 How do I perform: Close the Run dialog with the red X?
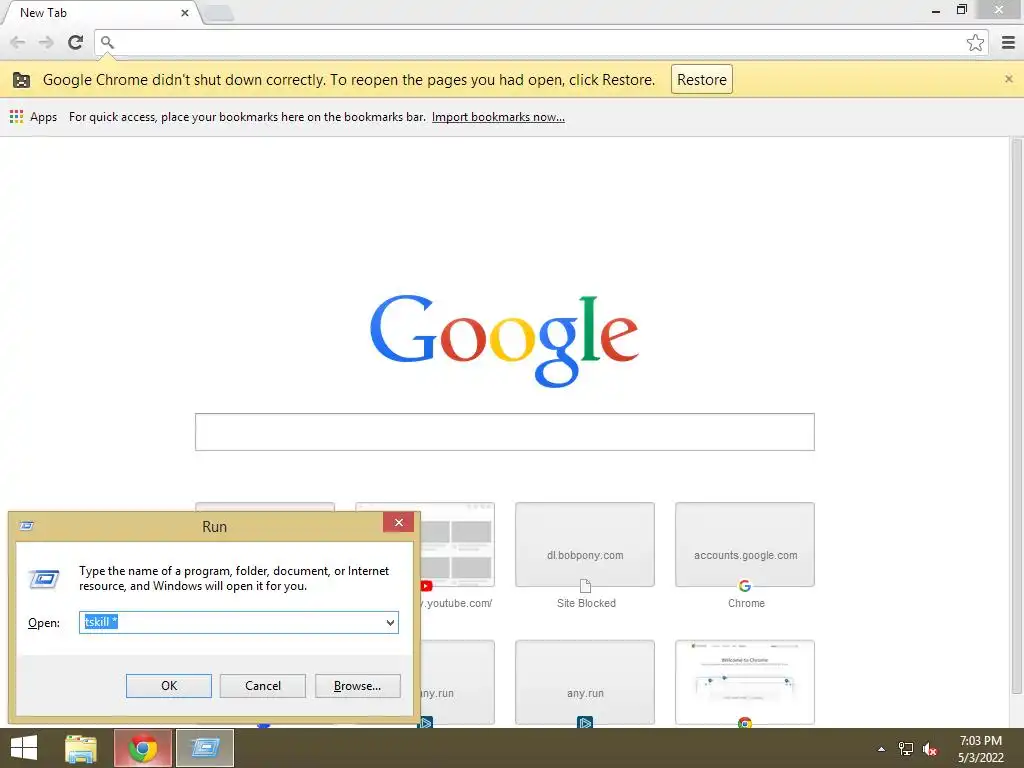398,522
